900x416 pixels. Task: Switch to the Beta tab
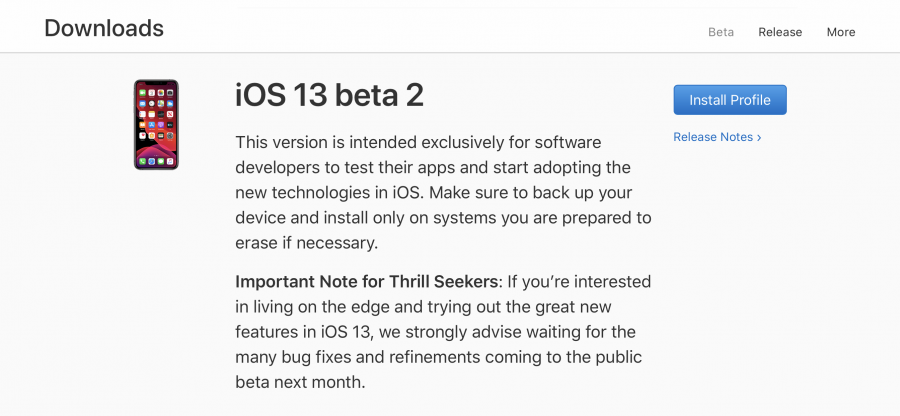point(721,32)
